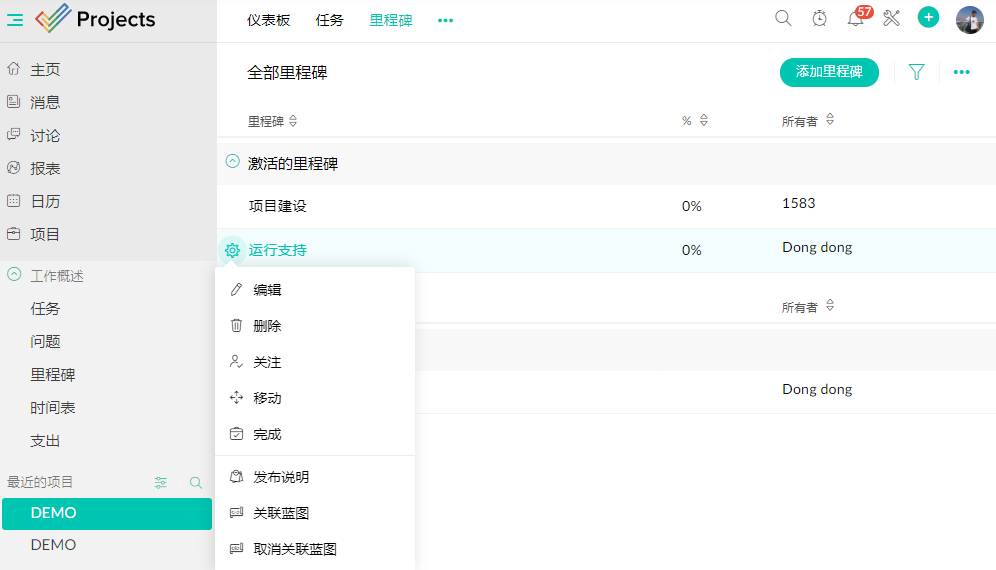The height and width of the screenshot is (570, 996).
Task: Collapse the 激活的里程碑 group
Action: tap(232, 161)
